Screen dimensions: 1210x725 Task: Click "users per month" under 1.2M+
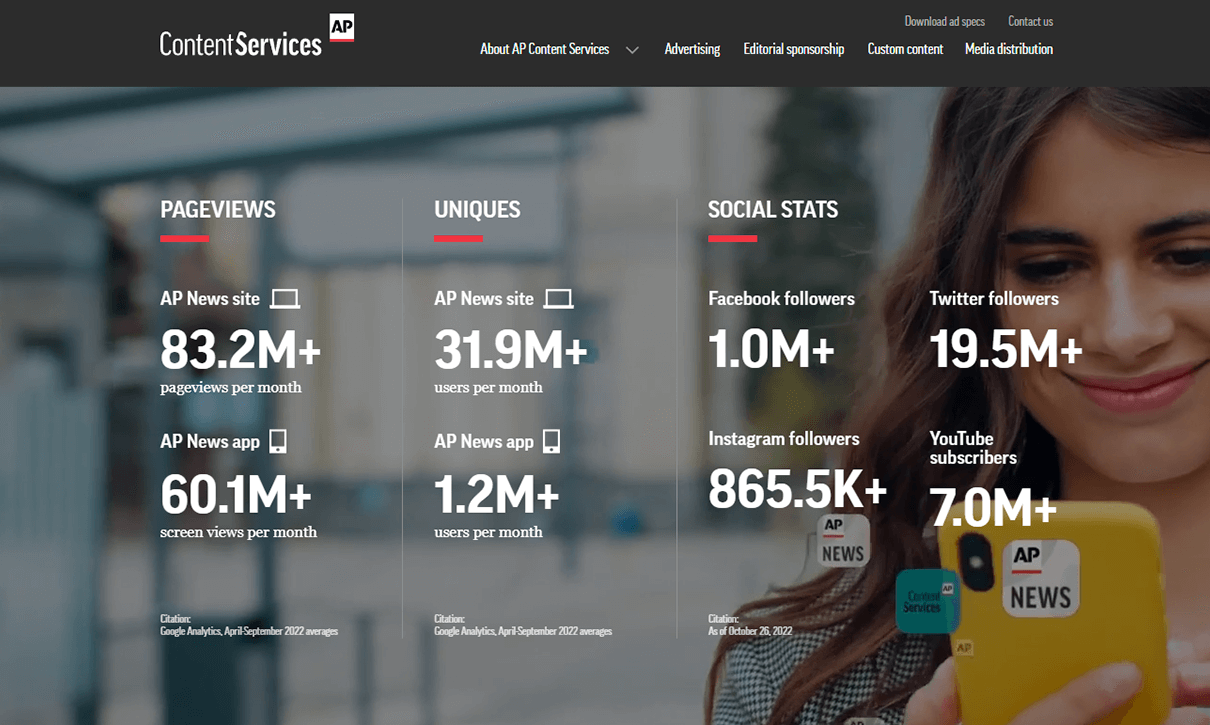(489, 533)
